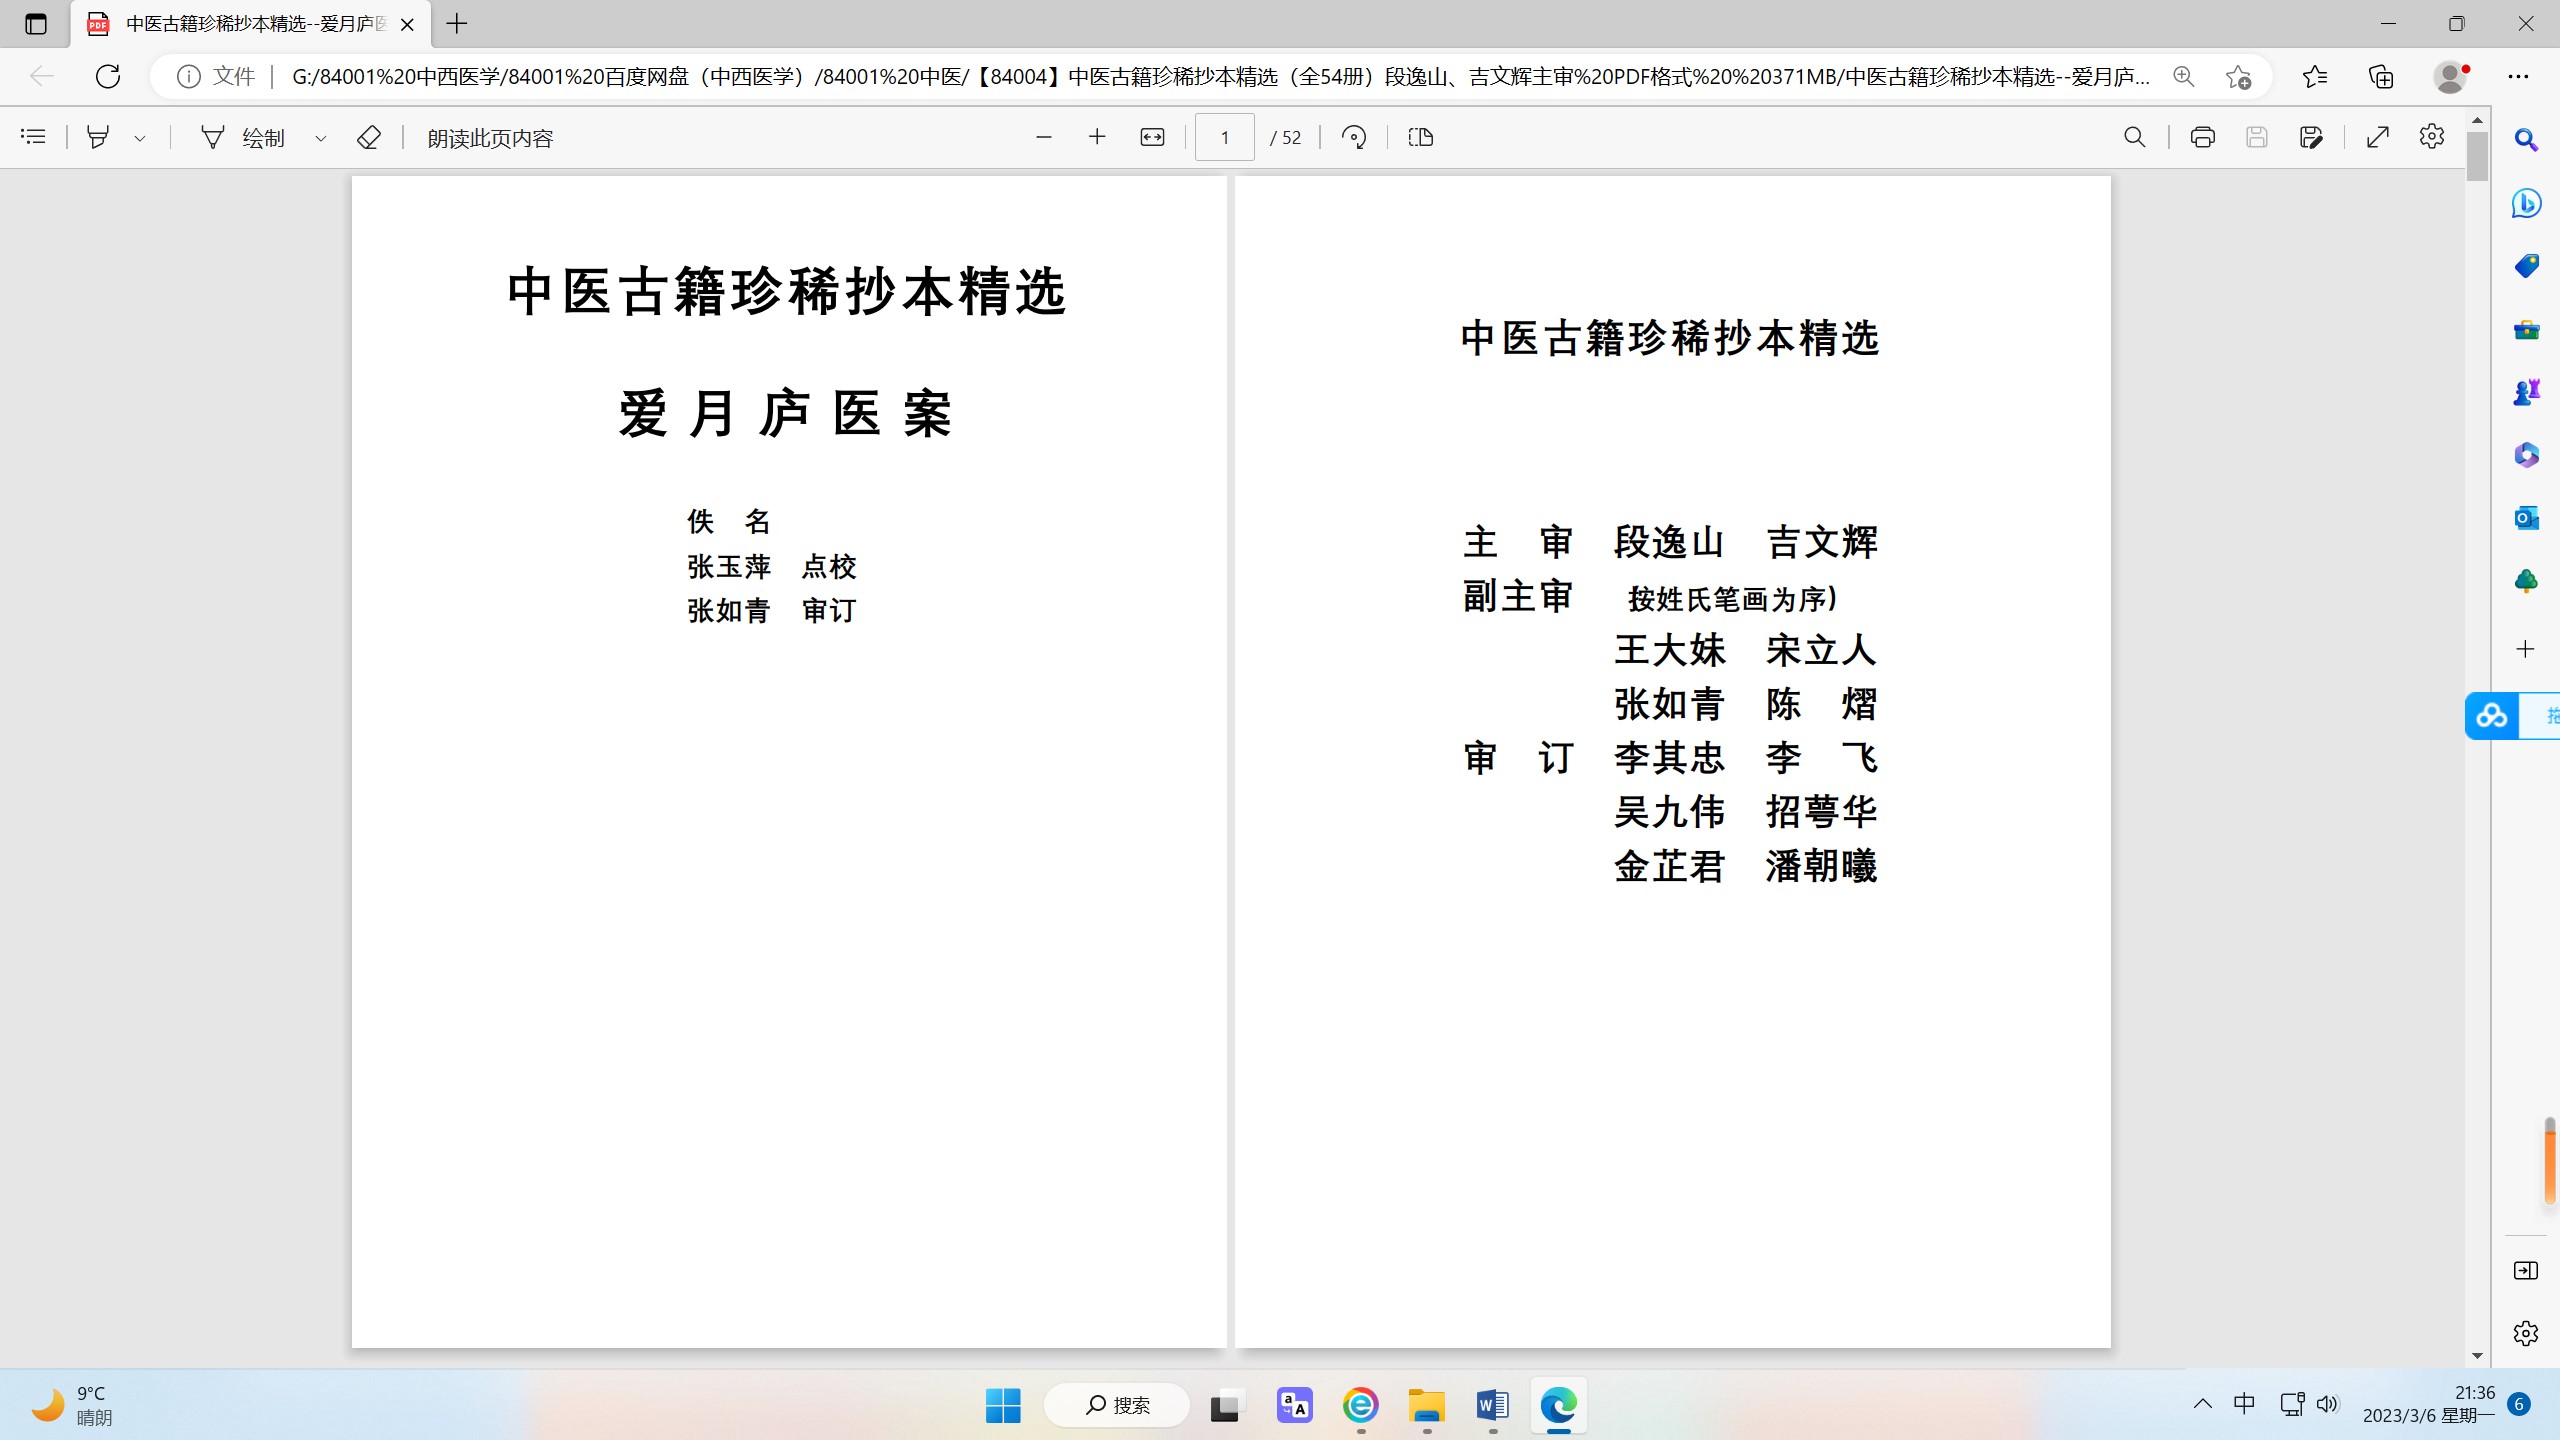Image resolution: width=2560 pixels, height=1440 pixels.
Task: Toggle the page view layout button
Action: click(x=1420, y=137)
